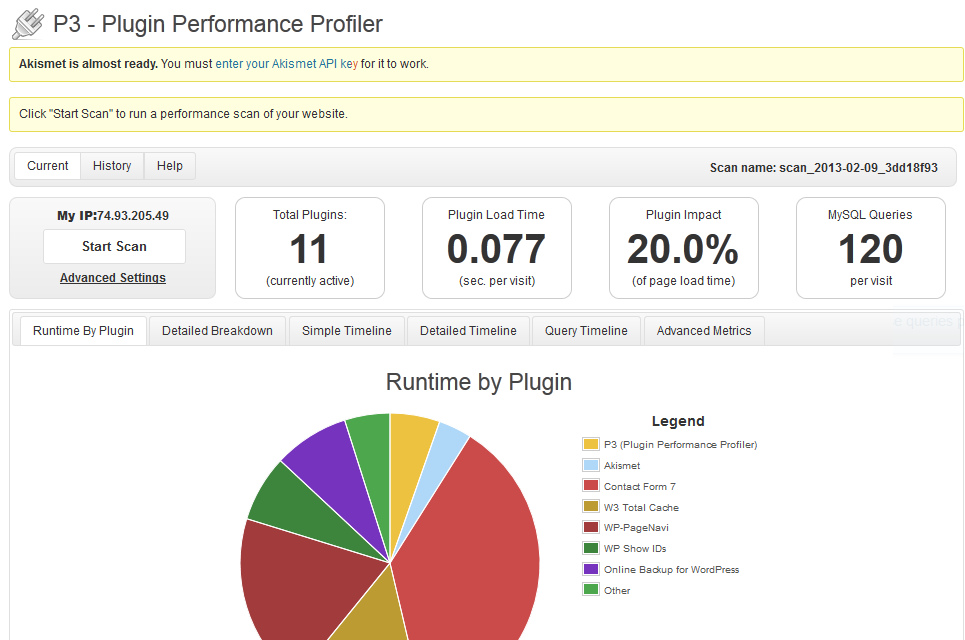
Task: Click the Online Backup for WordPress purple swatch
Action: pyautogui.click(x=591, y=569)
